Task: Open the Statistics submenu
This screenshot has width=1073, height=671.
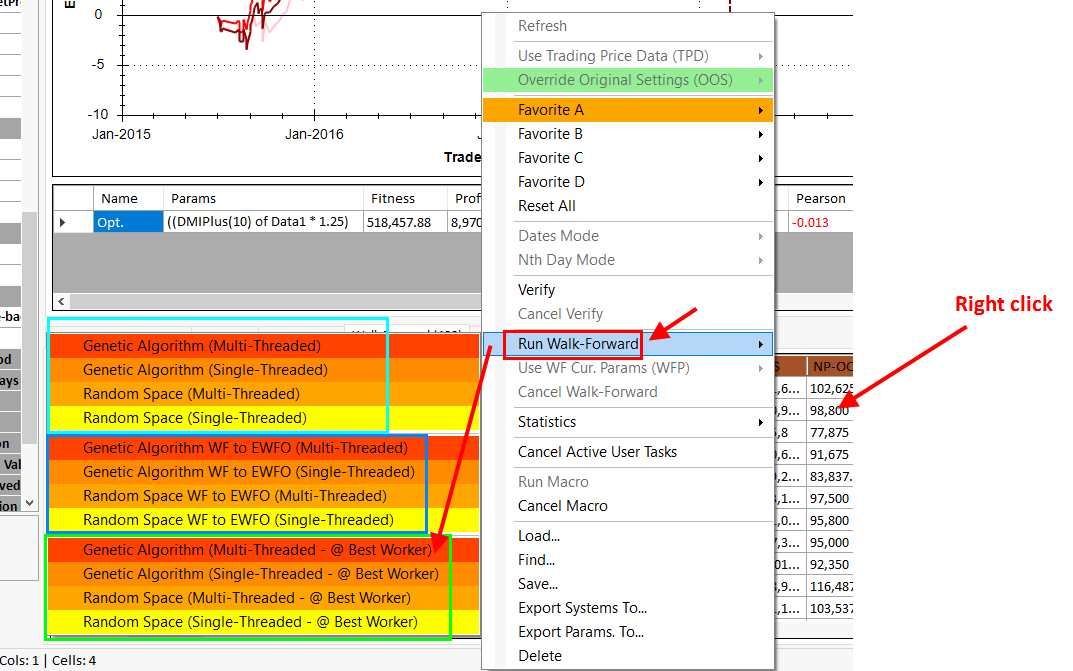Action: 547,422
